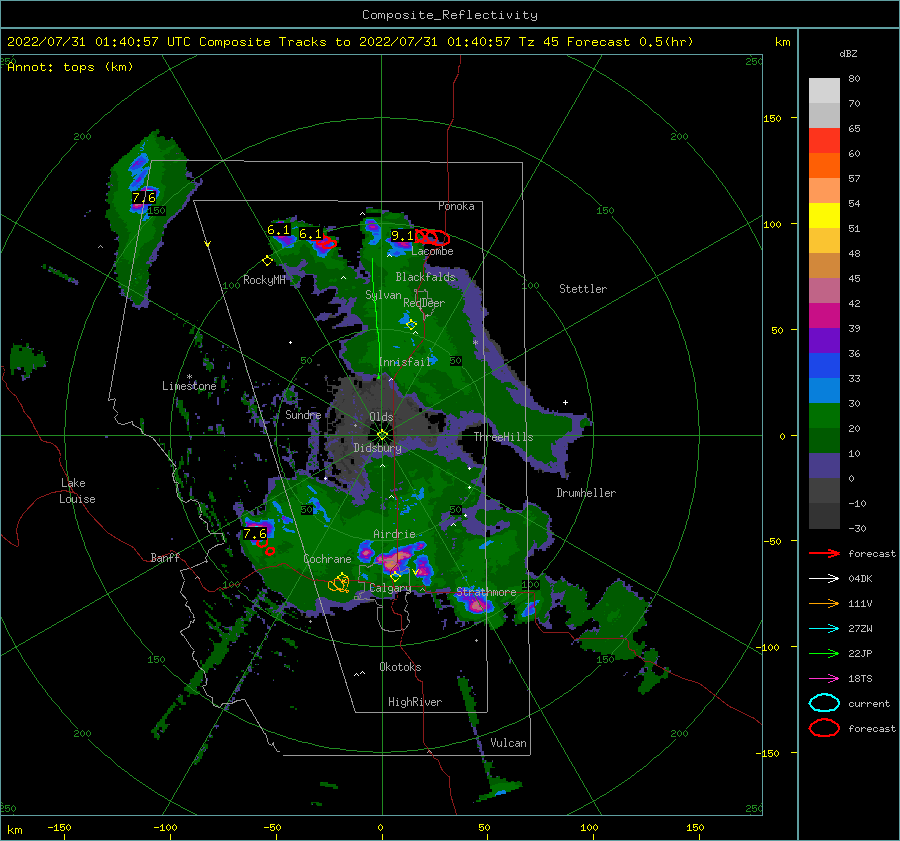Click the Banff label
This screenshot has height=841, width=900.
click(165, 558)
